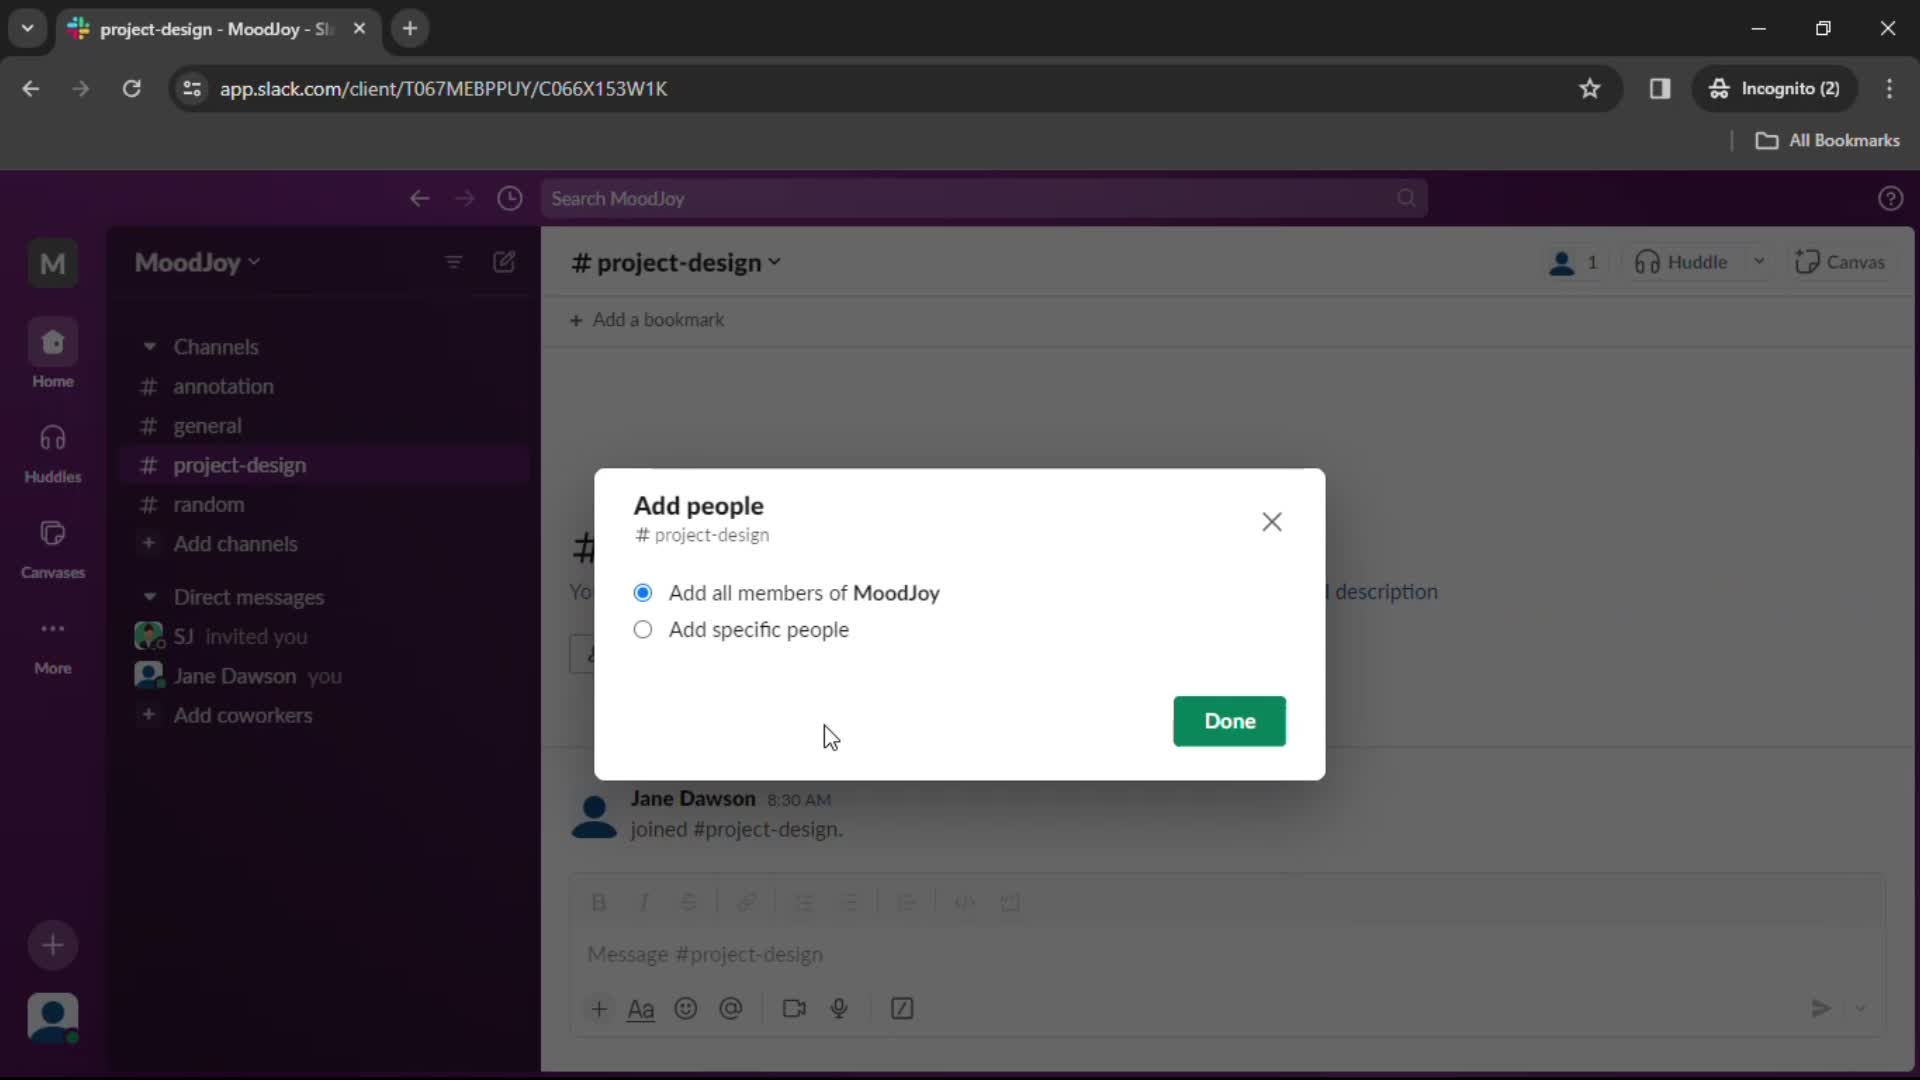The width and height of the screenshot is (1920, 1080).
Task: Select Add all members of MoodJoy
Action: pyautogui.click(x=644, y=592)
